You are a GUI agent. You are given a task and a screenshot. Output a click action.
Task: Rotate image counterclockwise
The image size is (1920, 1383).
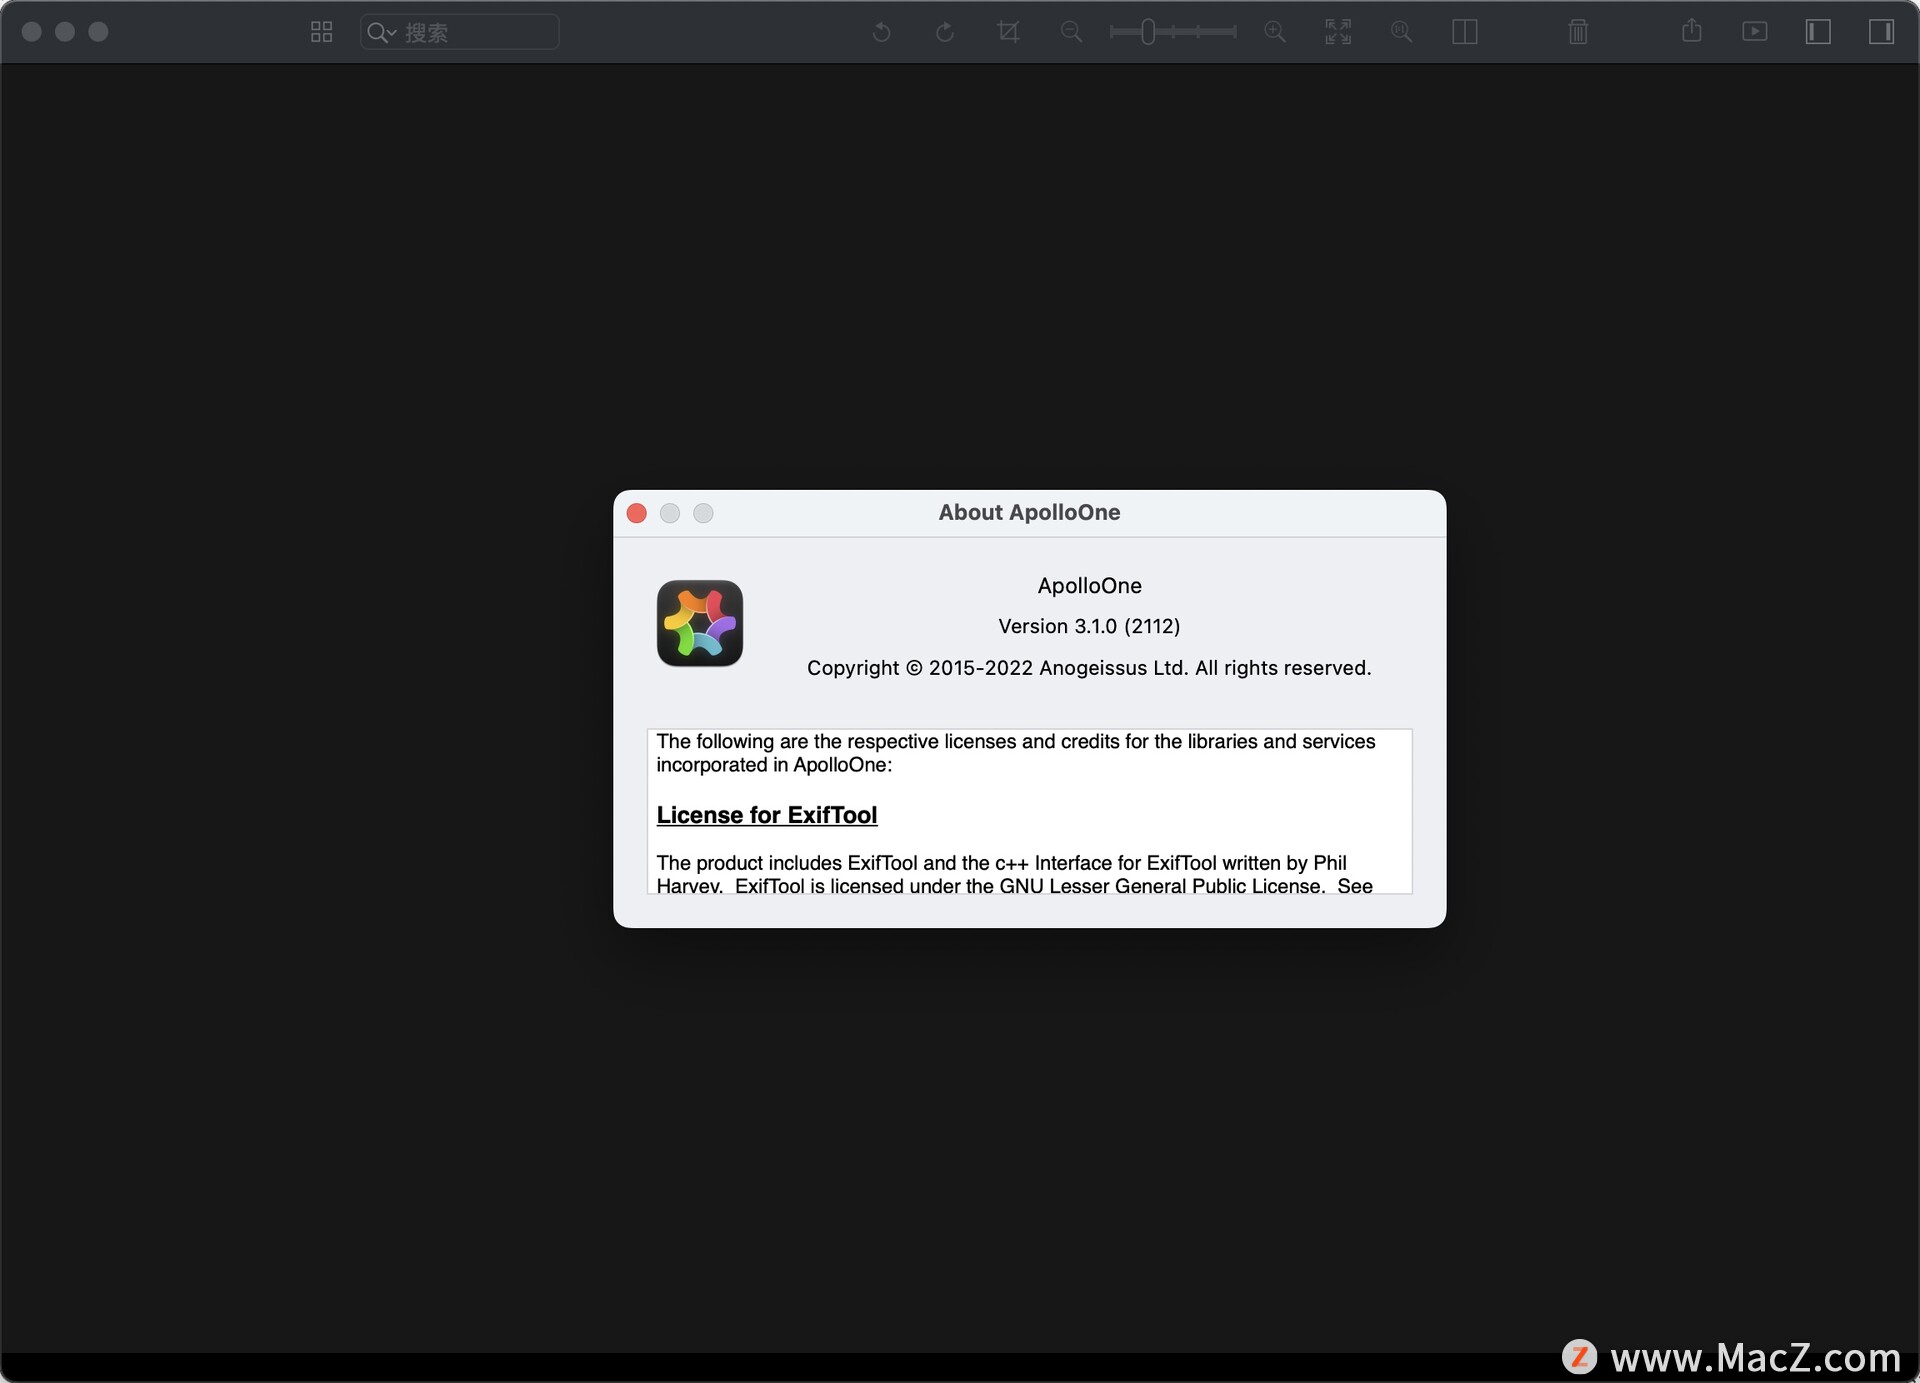coord(881,32)
